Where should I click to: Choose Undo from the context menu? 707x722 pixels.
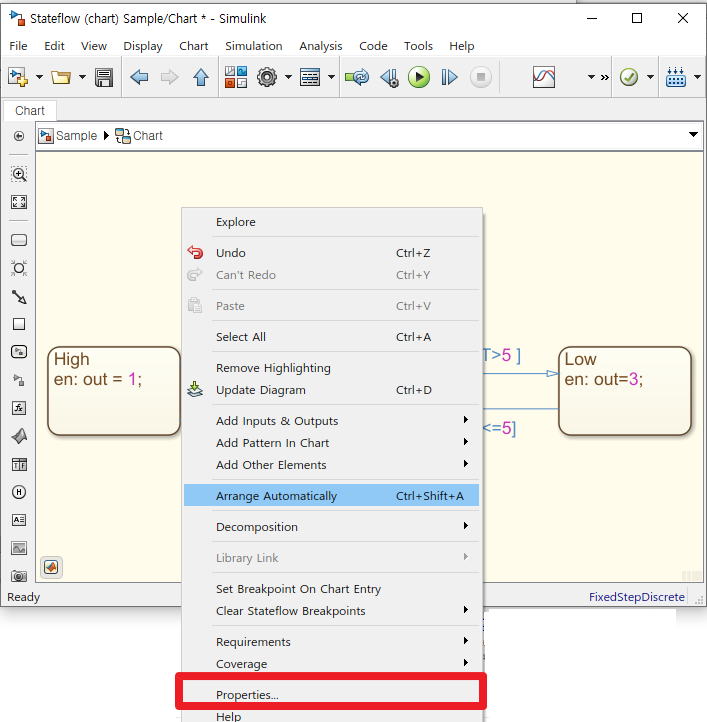coord(331,253)
